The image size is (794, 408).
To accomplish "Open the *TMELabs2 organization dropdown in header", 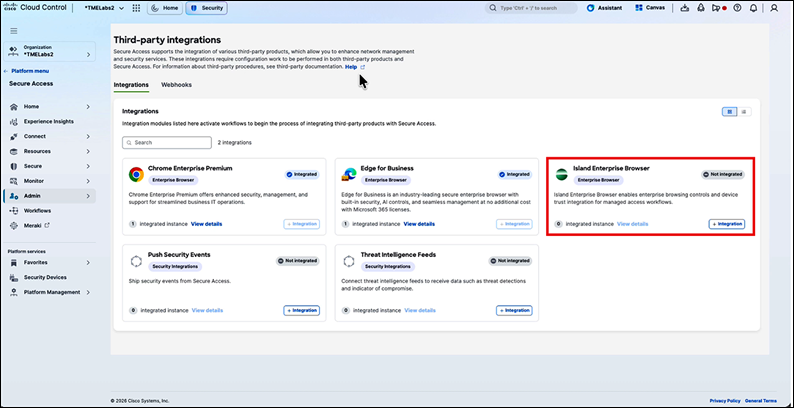I will tap(104, 8).
